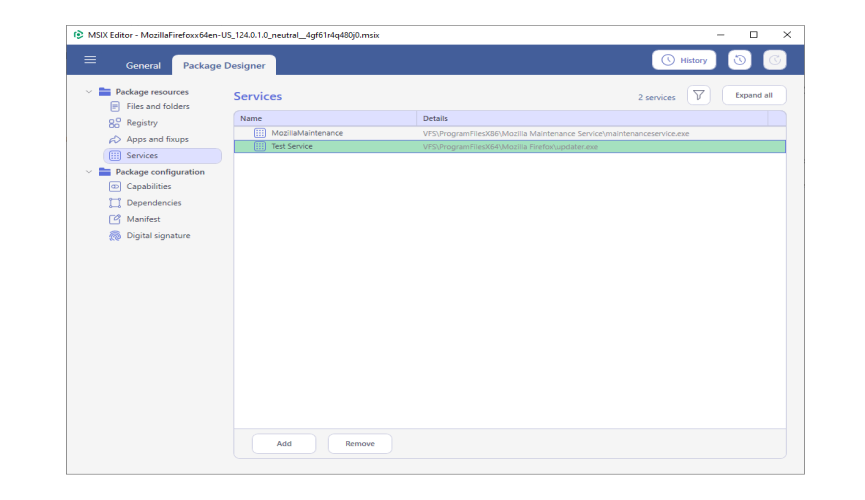The image size is (865, 500).
Task: Switch to the General tab
Action: [143, 65]
